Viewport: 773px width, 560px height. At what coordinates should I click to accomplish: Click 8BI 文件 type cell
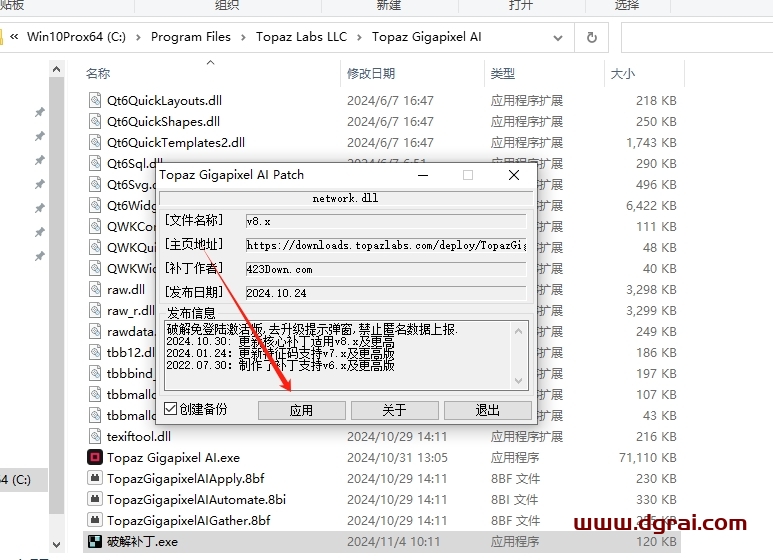[514, 500]
